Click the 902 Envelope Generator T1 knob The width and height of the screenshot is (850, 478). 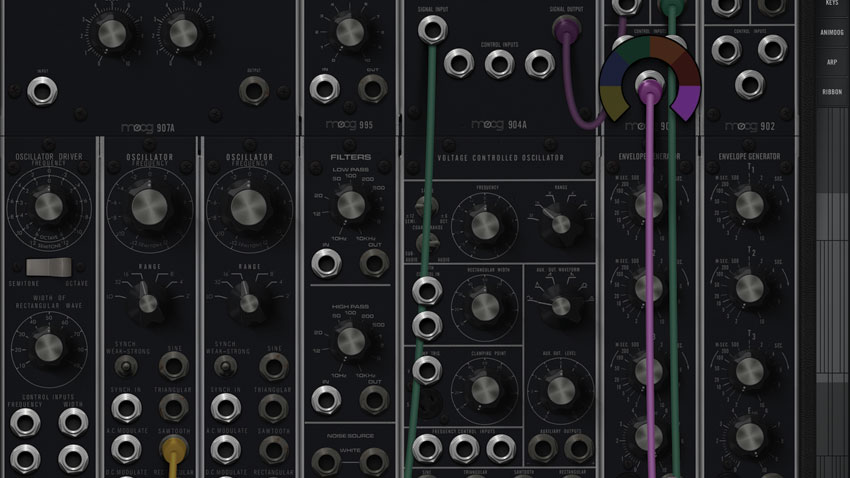(x=750, y=205)
